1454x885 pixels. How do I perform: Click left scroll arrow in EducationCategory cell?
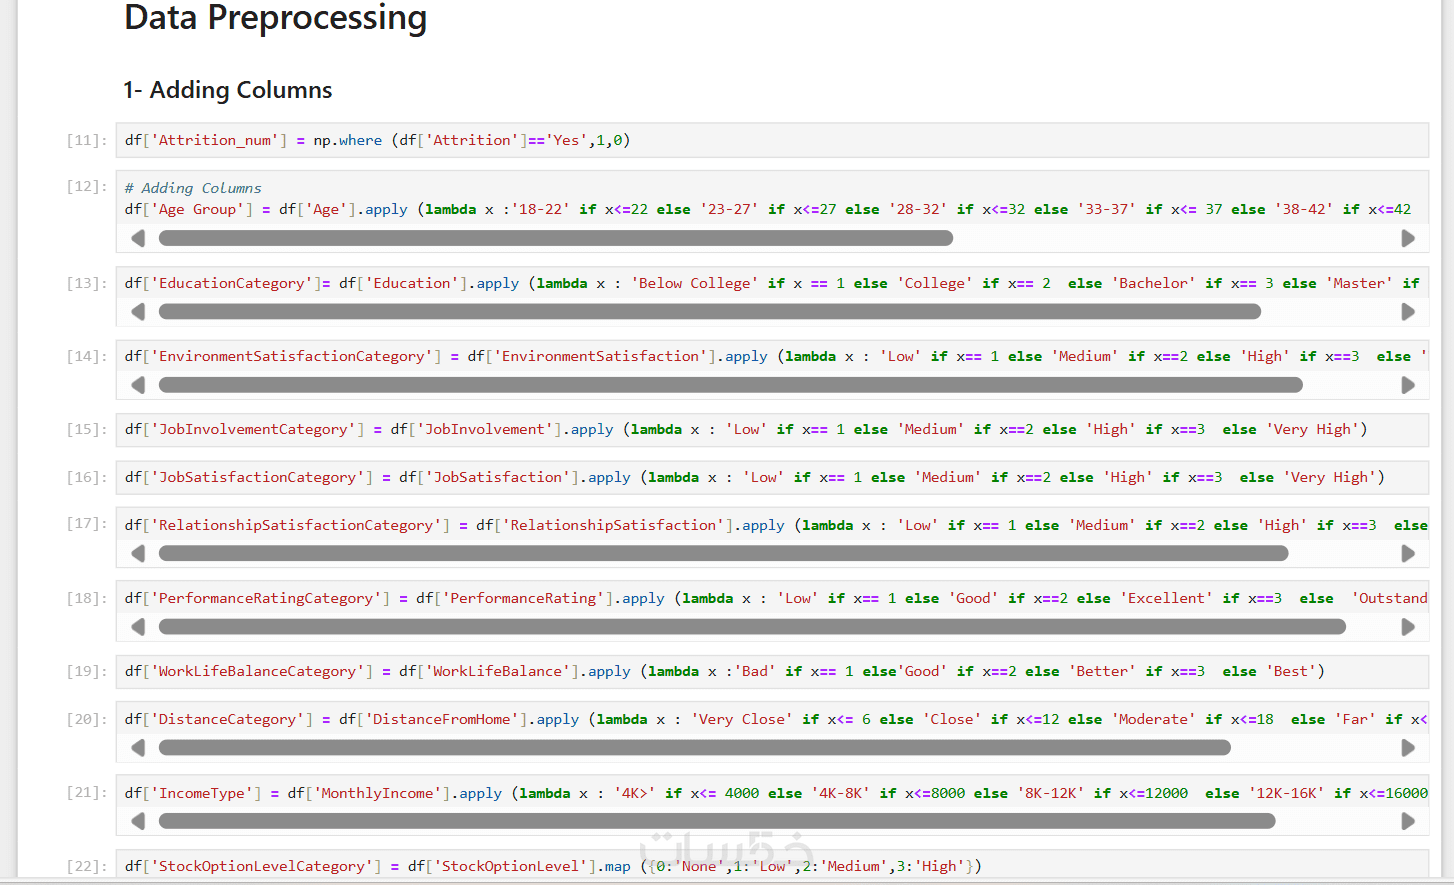pos(138,312)
